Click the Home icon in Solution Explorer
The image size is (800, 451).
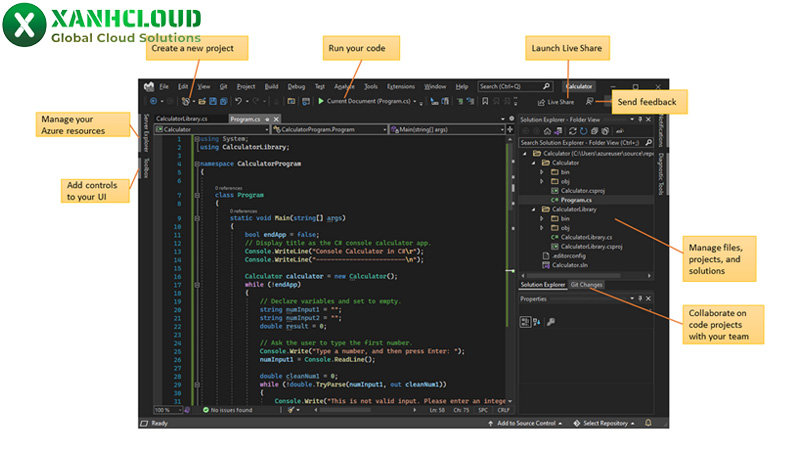click(547, 131)
